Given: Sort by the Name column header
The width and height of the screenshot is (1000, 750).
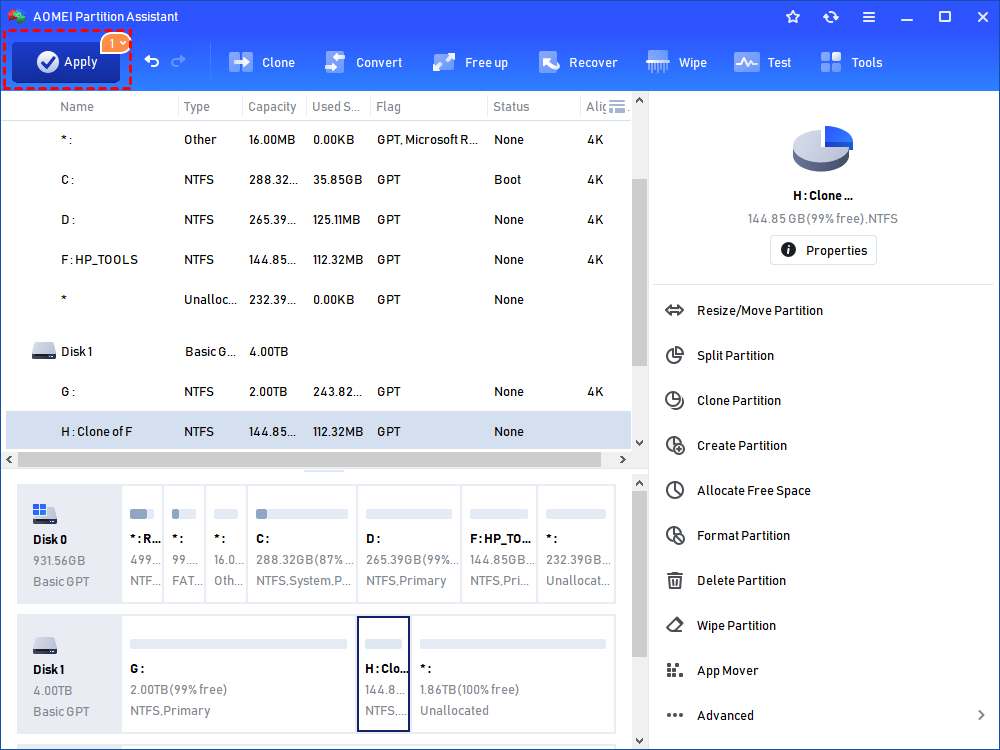Looking at the screenshot, I should 77,107.
